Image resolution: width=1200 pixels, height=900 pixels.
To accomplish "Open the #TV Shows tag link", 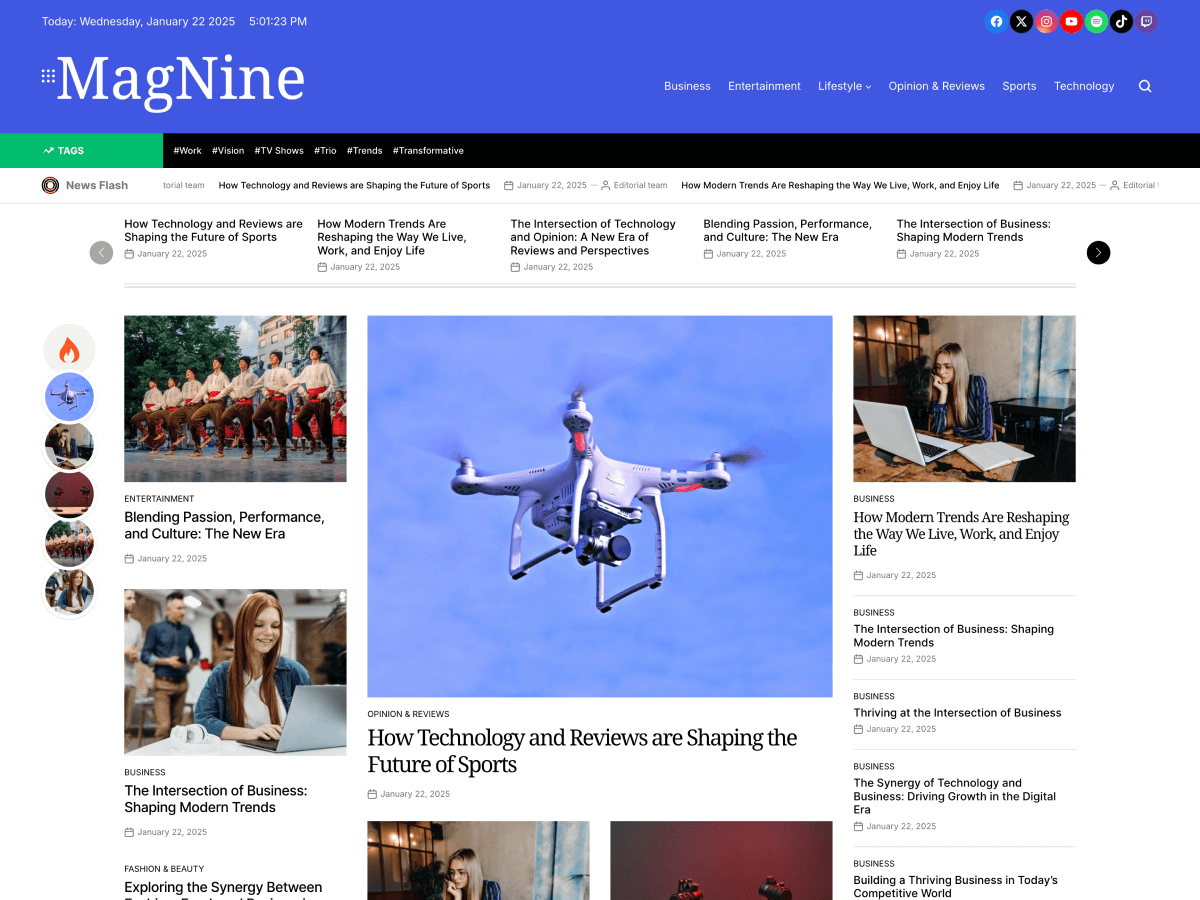I will click(279, 150).
